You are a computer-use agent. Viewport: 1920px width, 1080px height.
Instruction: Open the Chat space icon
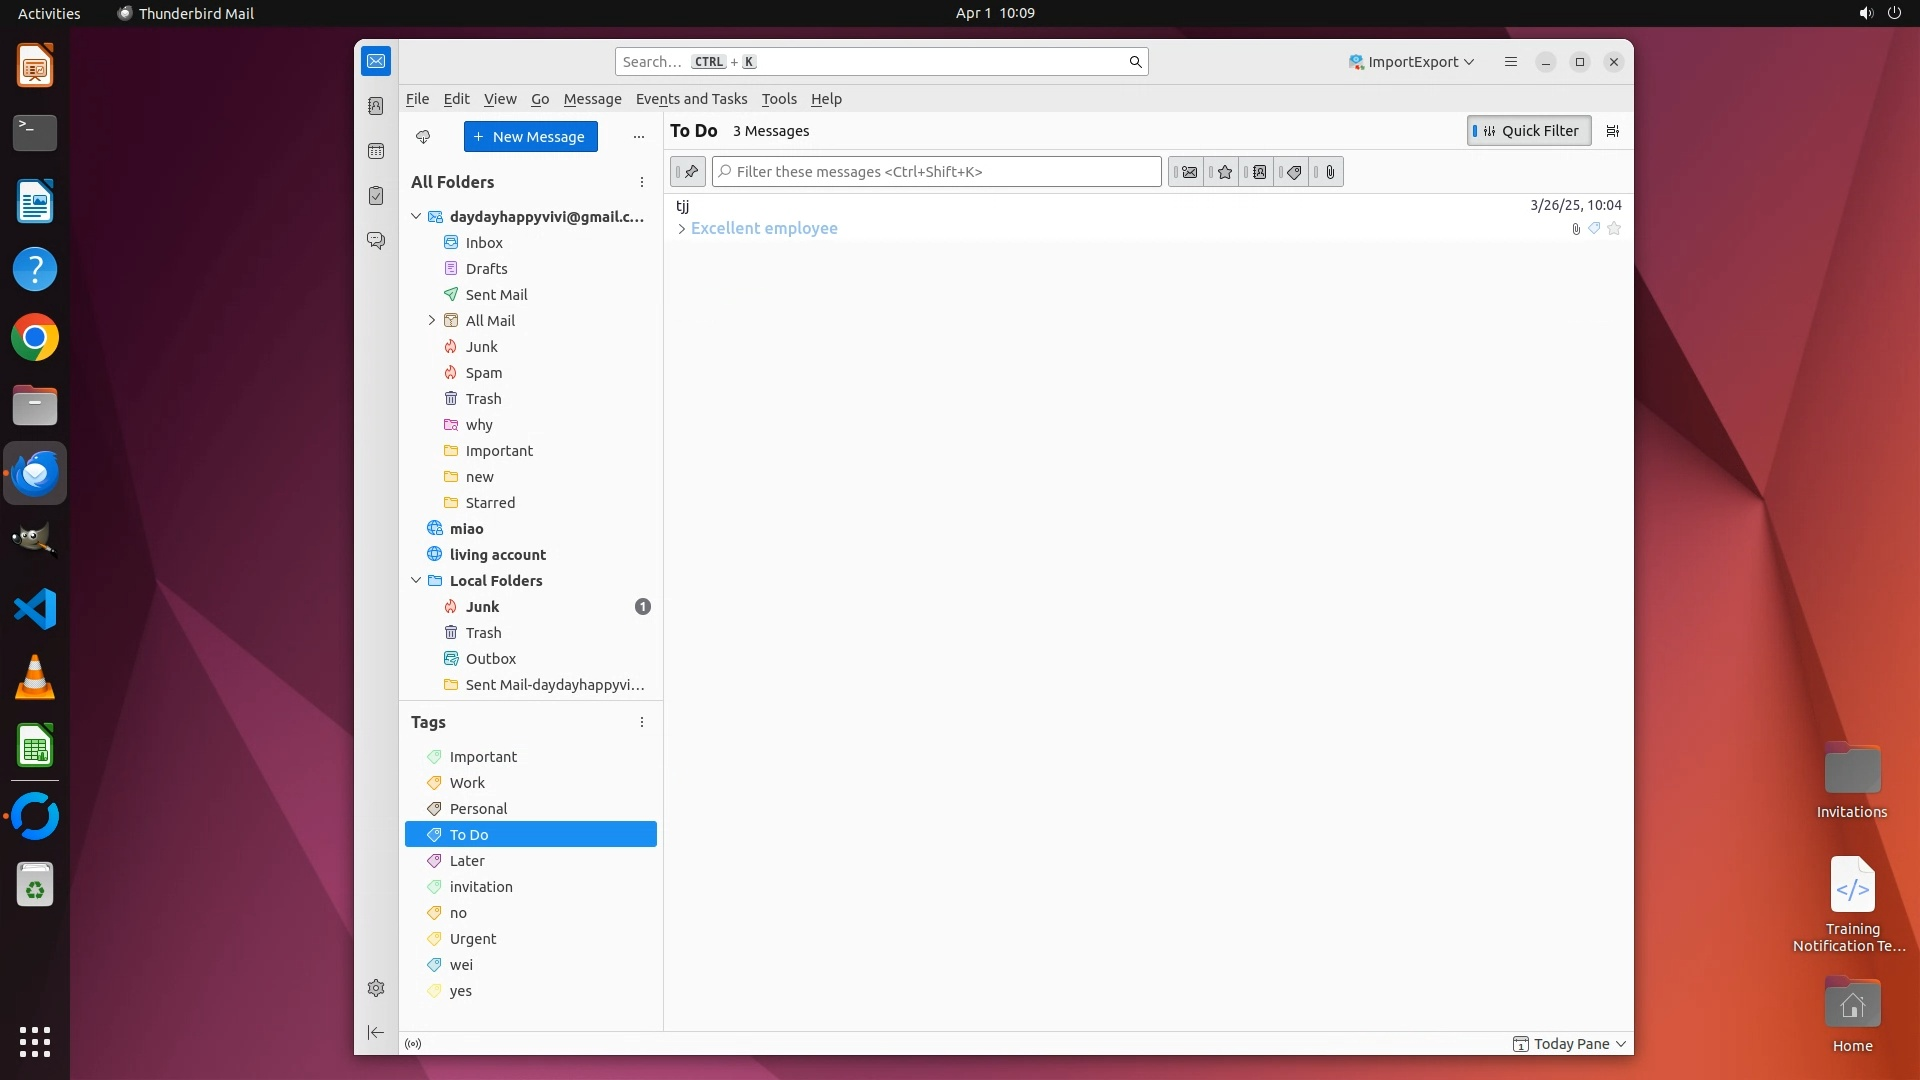click(x=376, y=241)
